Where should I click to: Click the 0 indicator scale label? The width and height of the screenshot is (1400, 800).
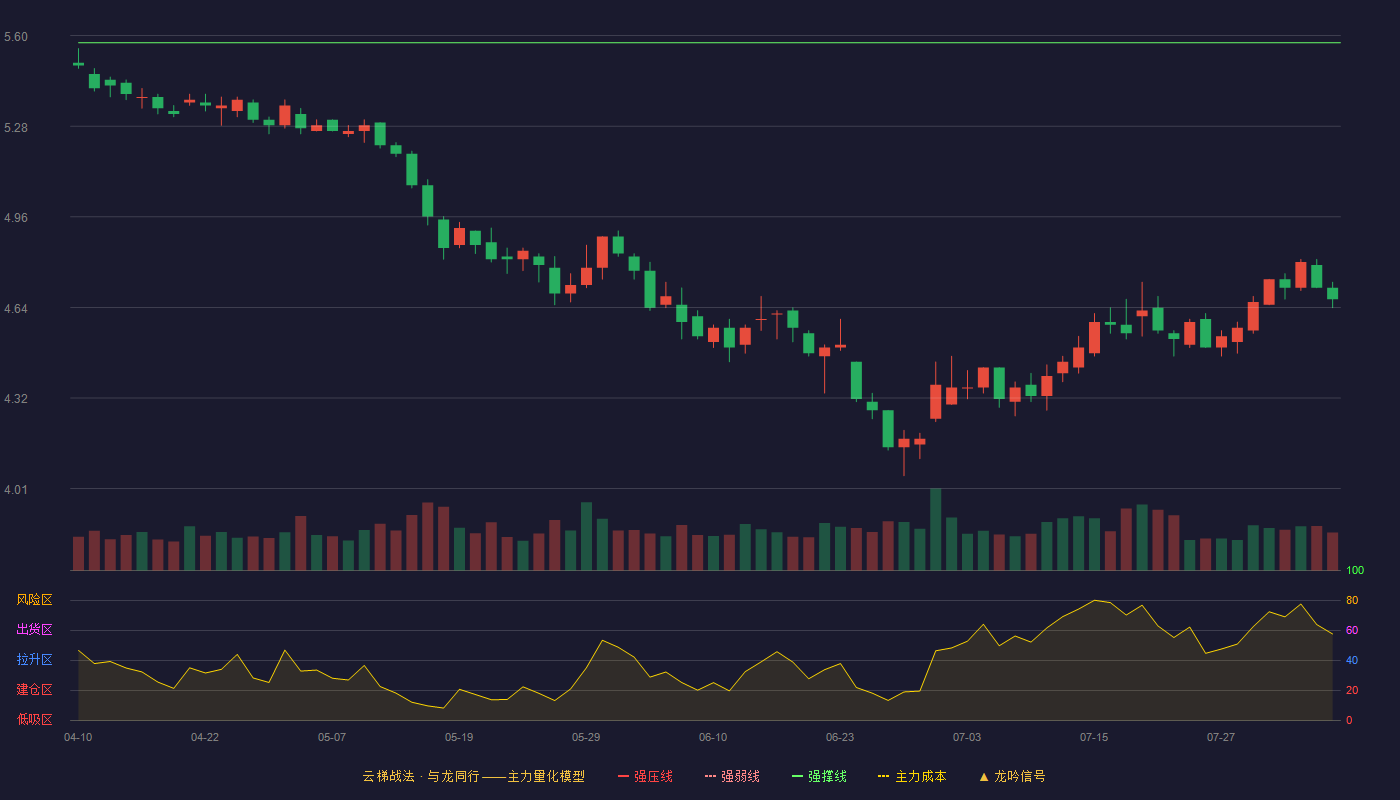[1349, 720]
